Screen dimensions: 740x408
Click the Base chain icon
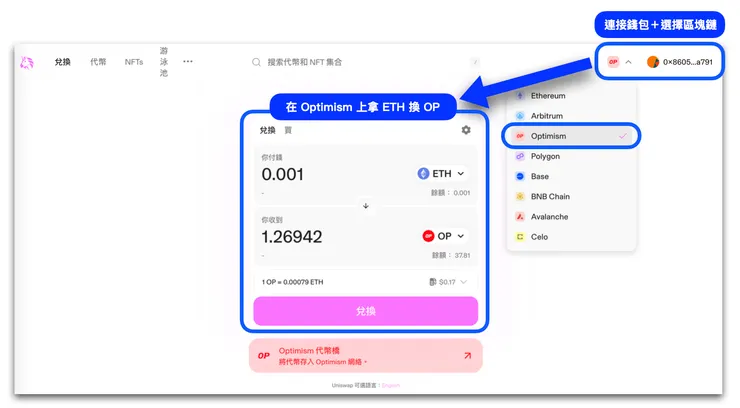[520, 176]
